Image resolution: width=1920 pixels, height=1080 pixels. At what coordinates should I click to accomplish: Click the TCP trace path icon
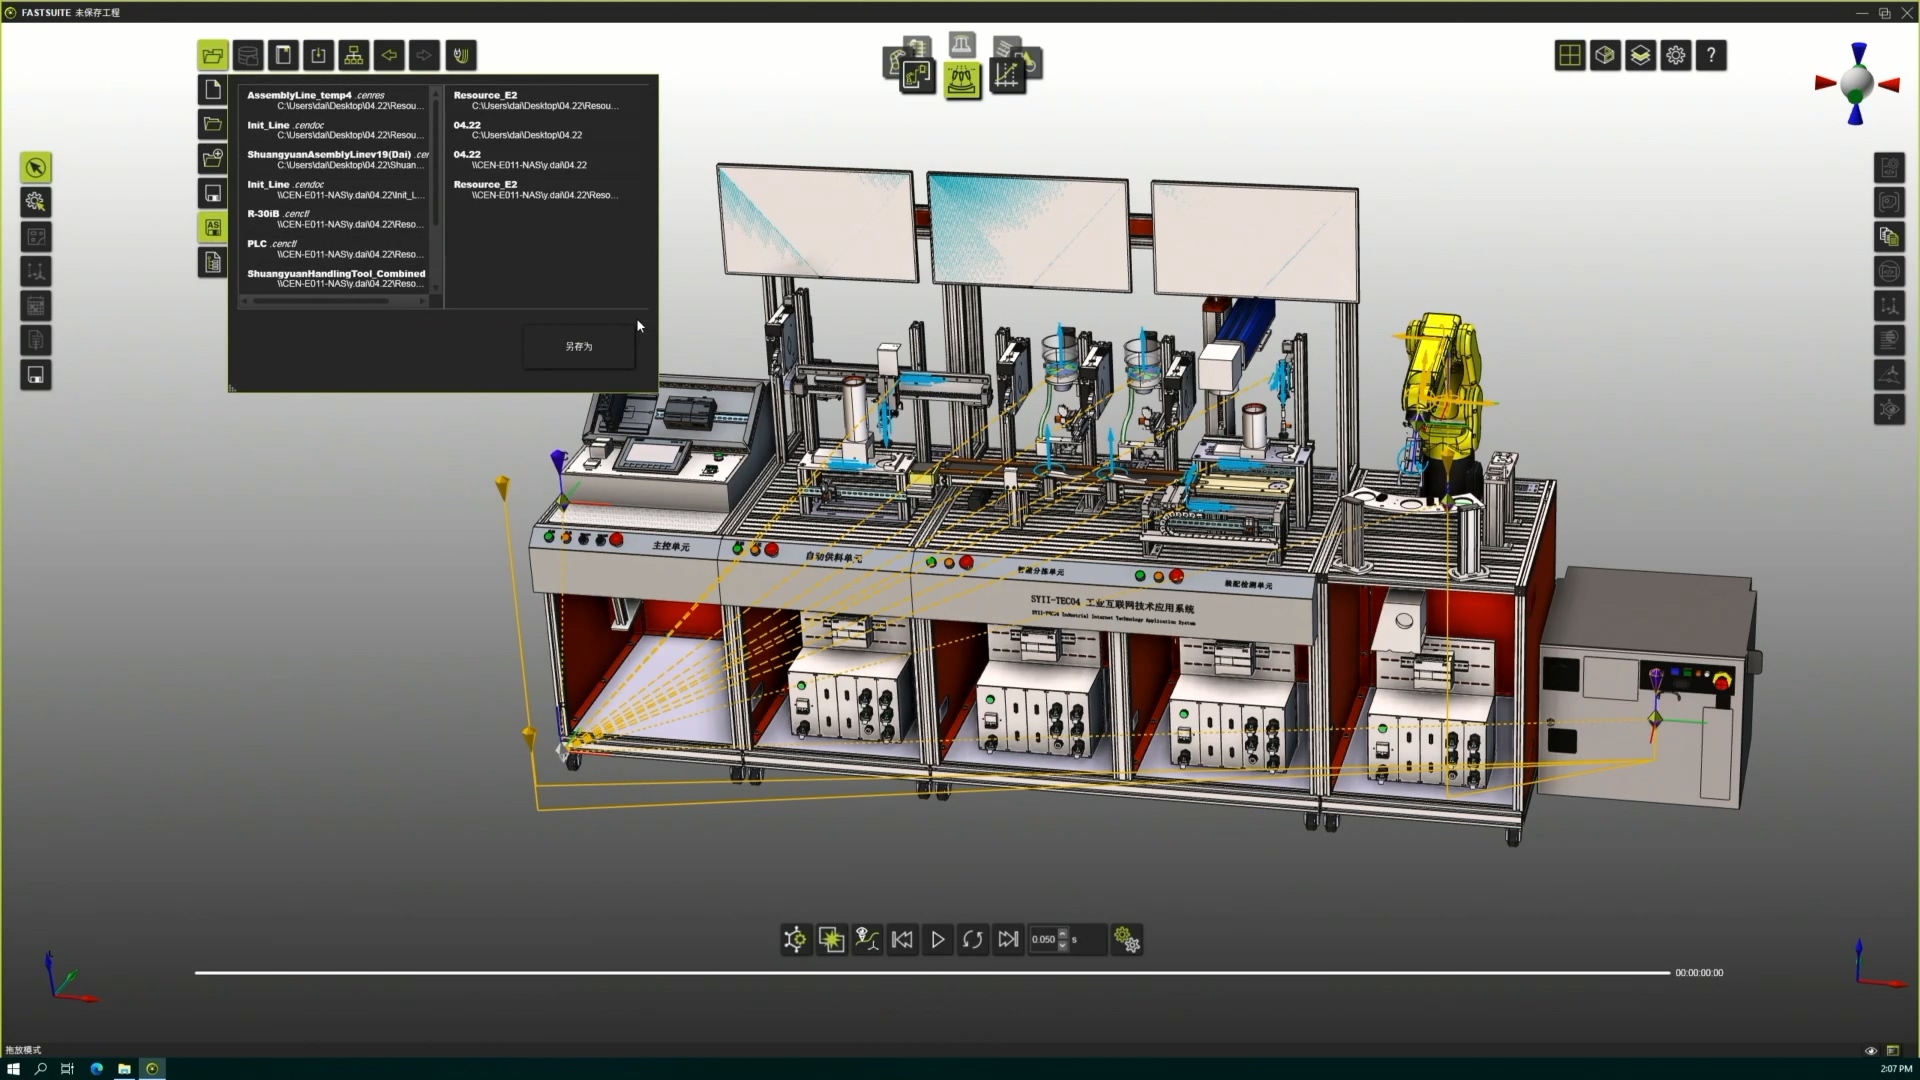(867, 939)
